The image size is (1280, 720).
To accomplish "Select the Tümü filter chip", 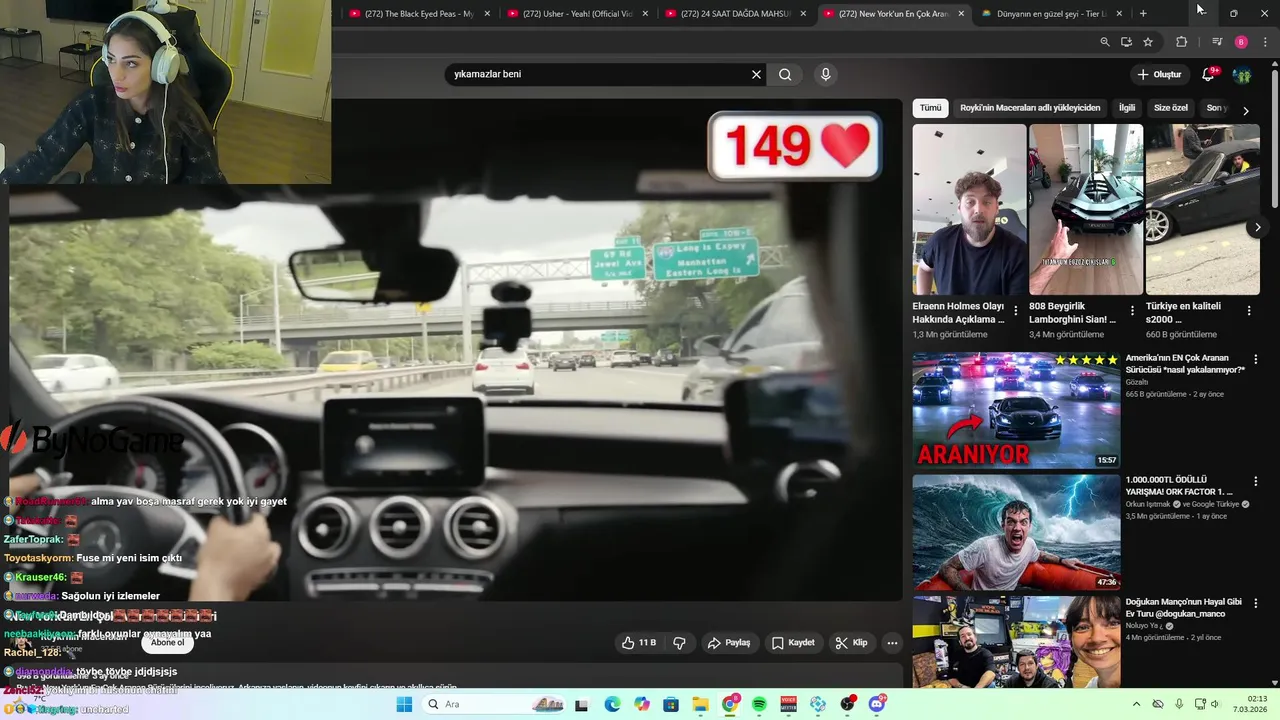I will coord(931,108).
